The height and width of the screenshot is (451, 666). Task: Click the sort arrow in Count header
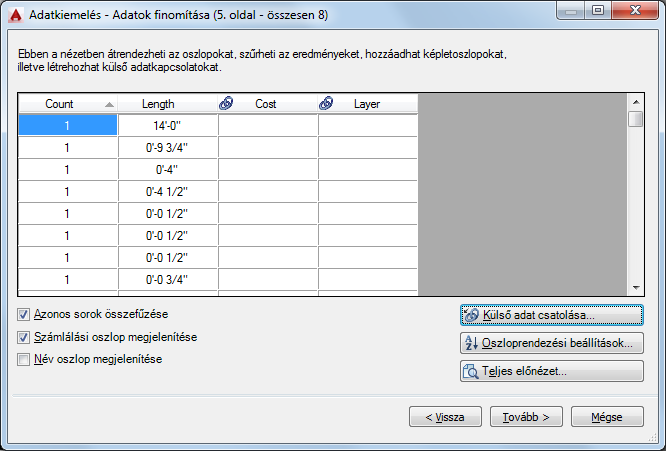[x=109, y=104]
